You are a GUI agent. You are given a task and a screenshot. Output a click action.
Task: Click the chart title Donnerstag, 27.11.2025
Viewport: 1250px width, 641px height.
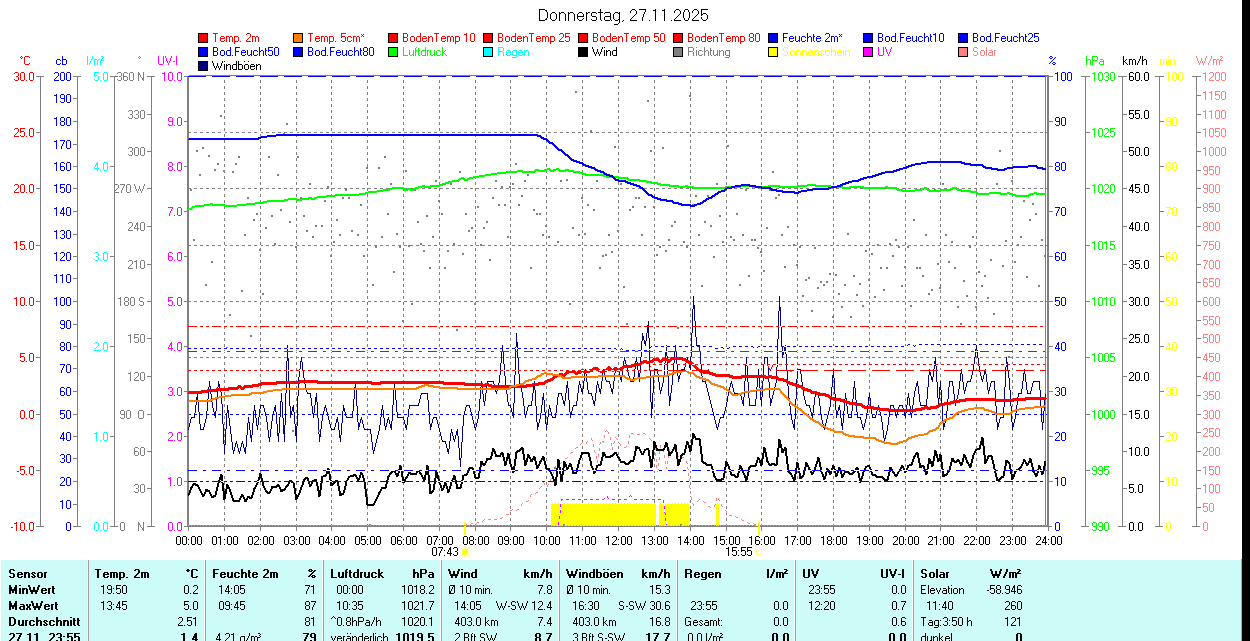(623, 15)
